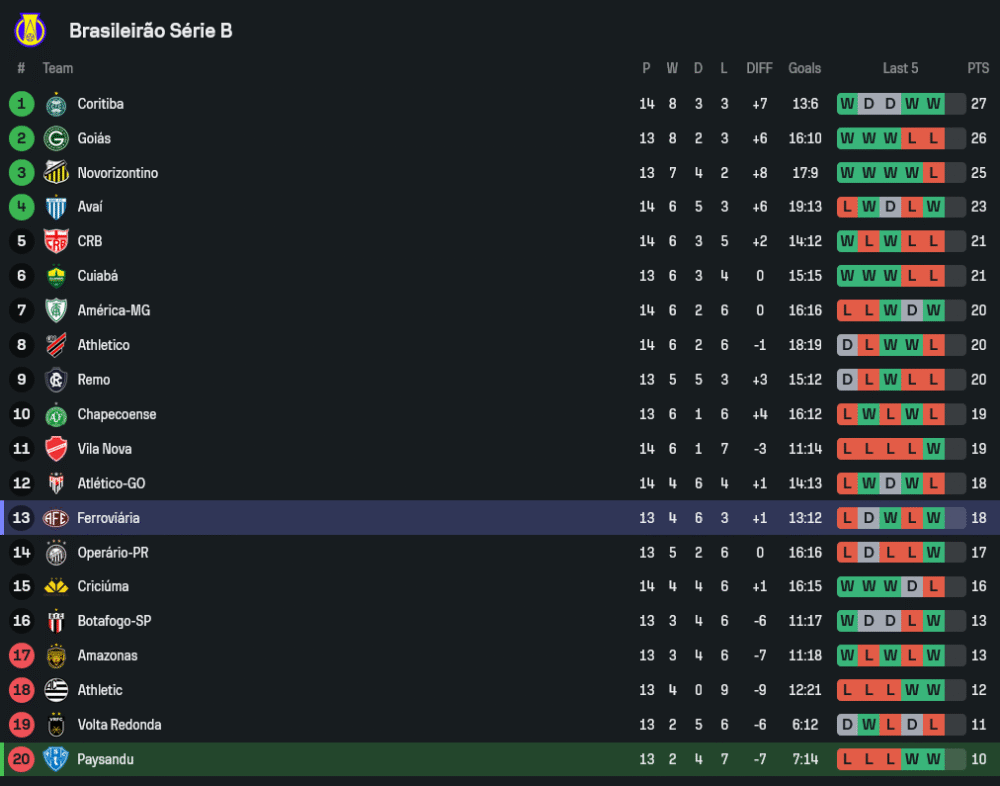The image size is (1000, 786).
Task: Sort standings by DIFF column header
Action: click(x=759, y=68)
